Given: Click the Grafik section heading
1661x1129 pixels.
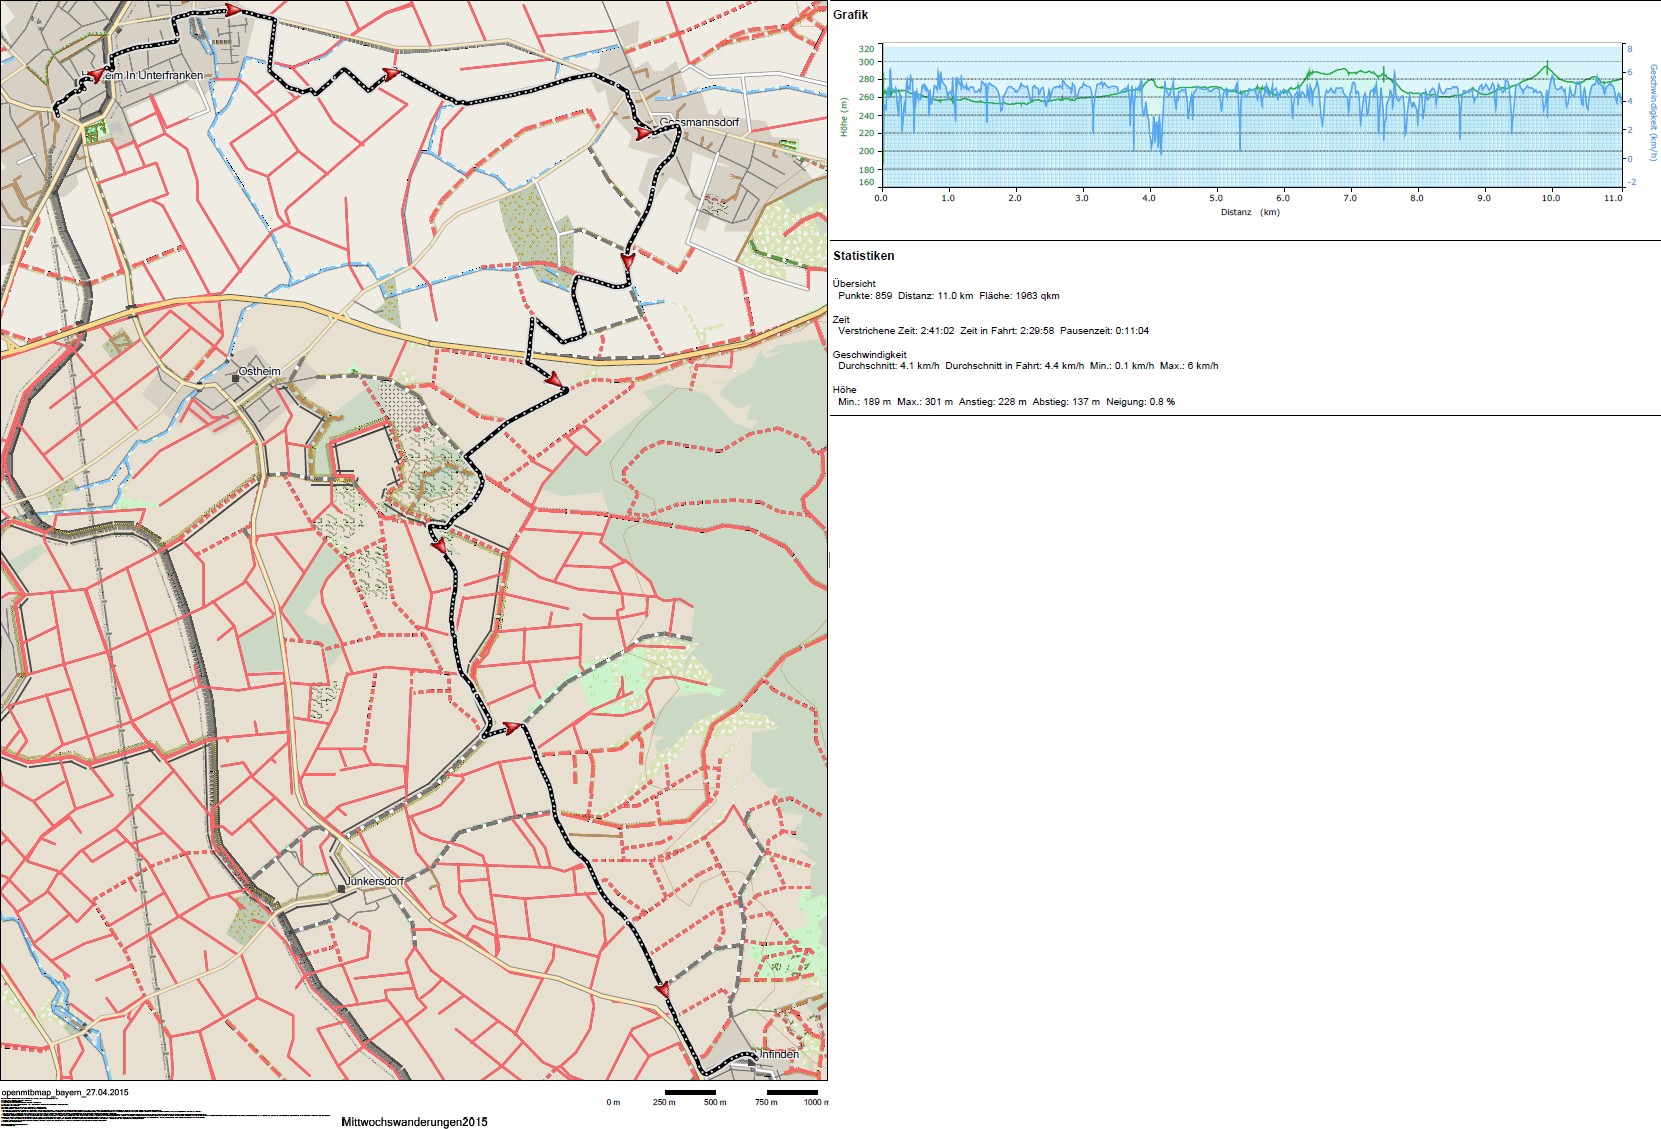Looking at the screenshot, I should [850, 15].
